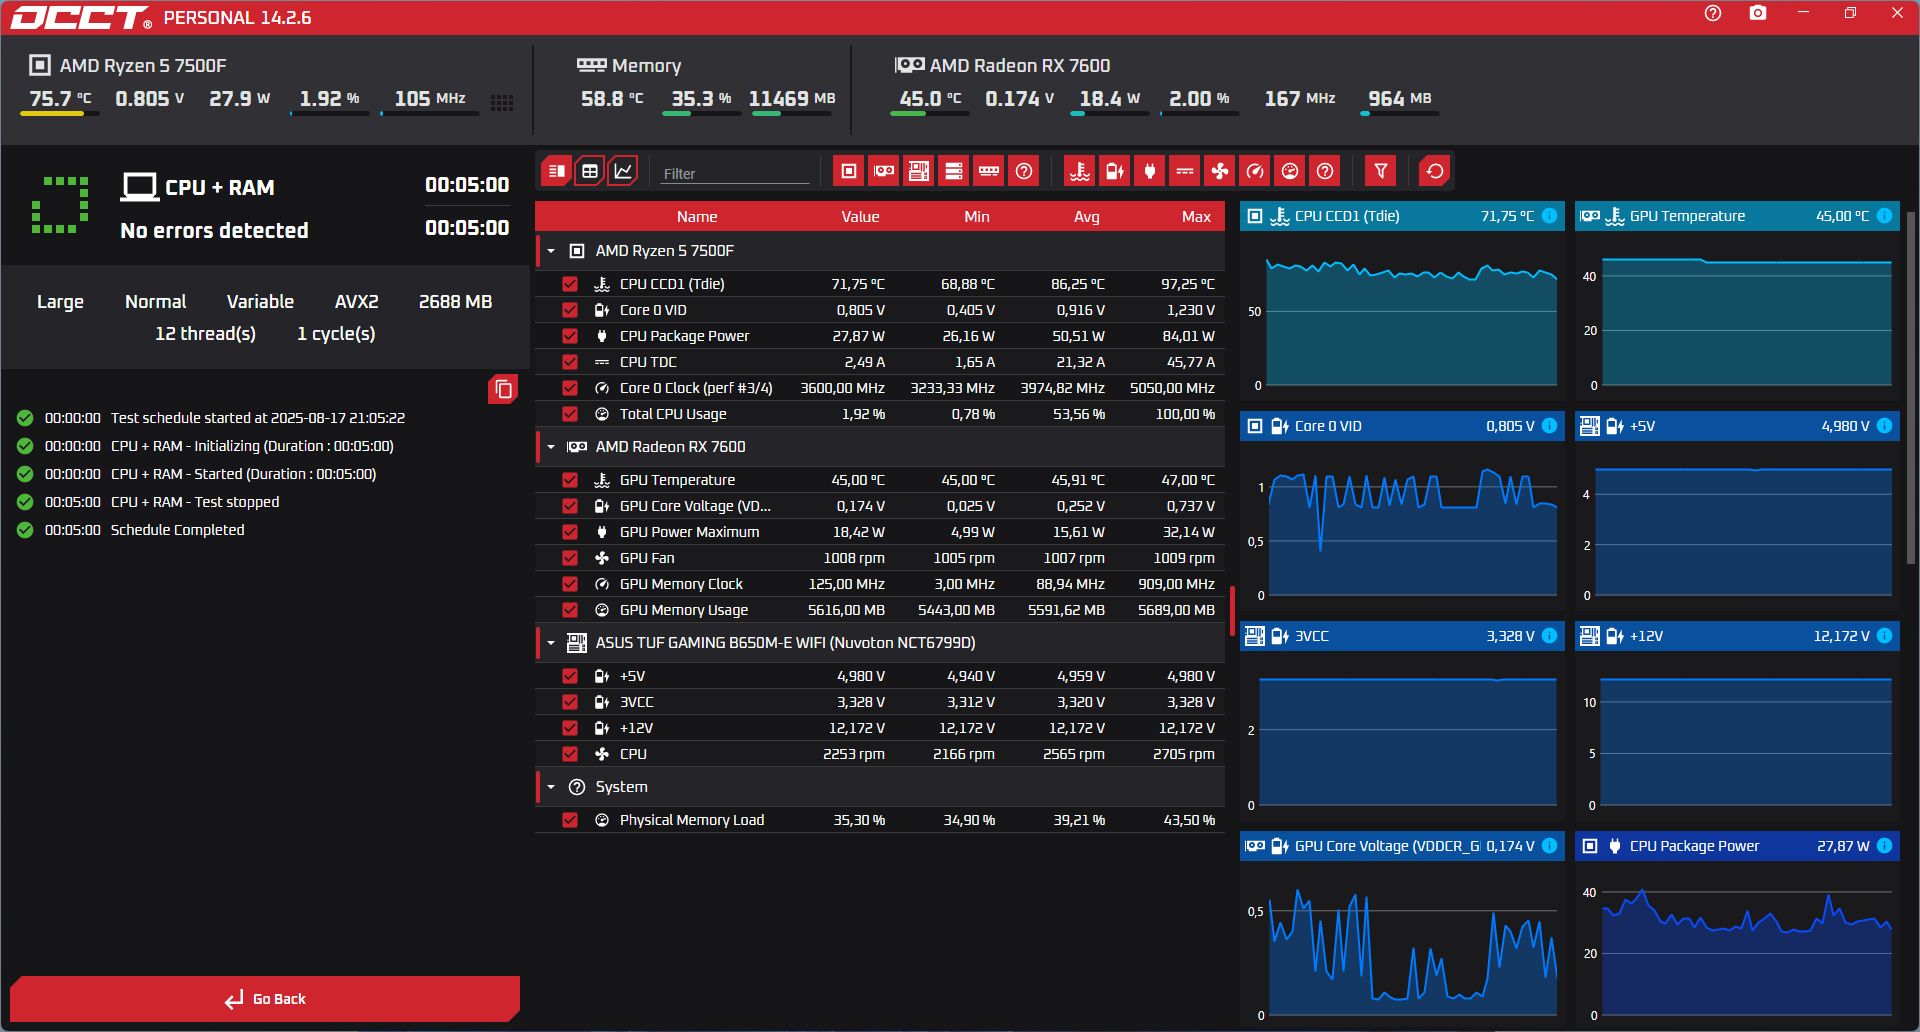This screenshot has height=1032, width=1920.
Task: Click the 12 thread(s) setting text
Action: [x=205, y=334]
